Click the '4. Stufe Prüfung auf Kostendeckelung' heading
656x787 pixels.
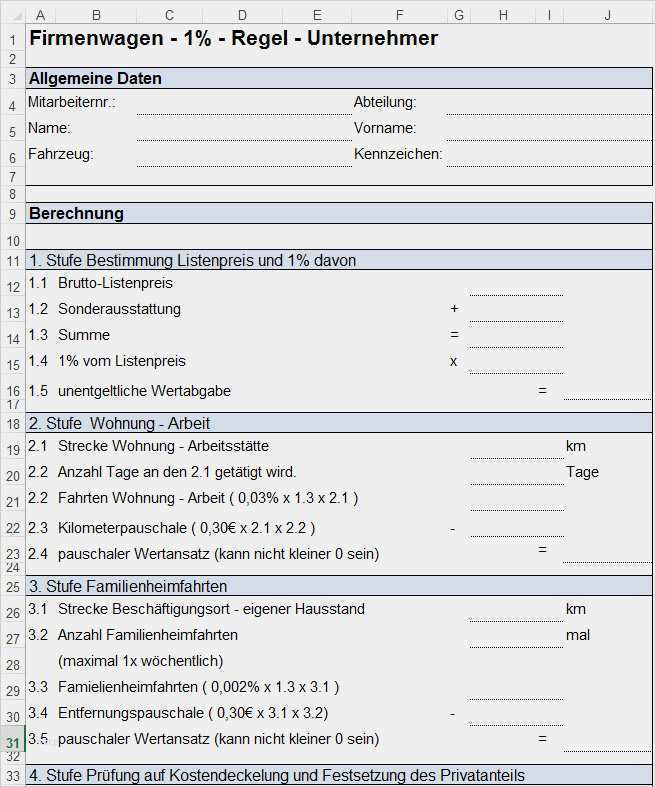(x=276, y=776)
